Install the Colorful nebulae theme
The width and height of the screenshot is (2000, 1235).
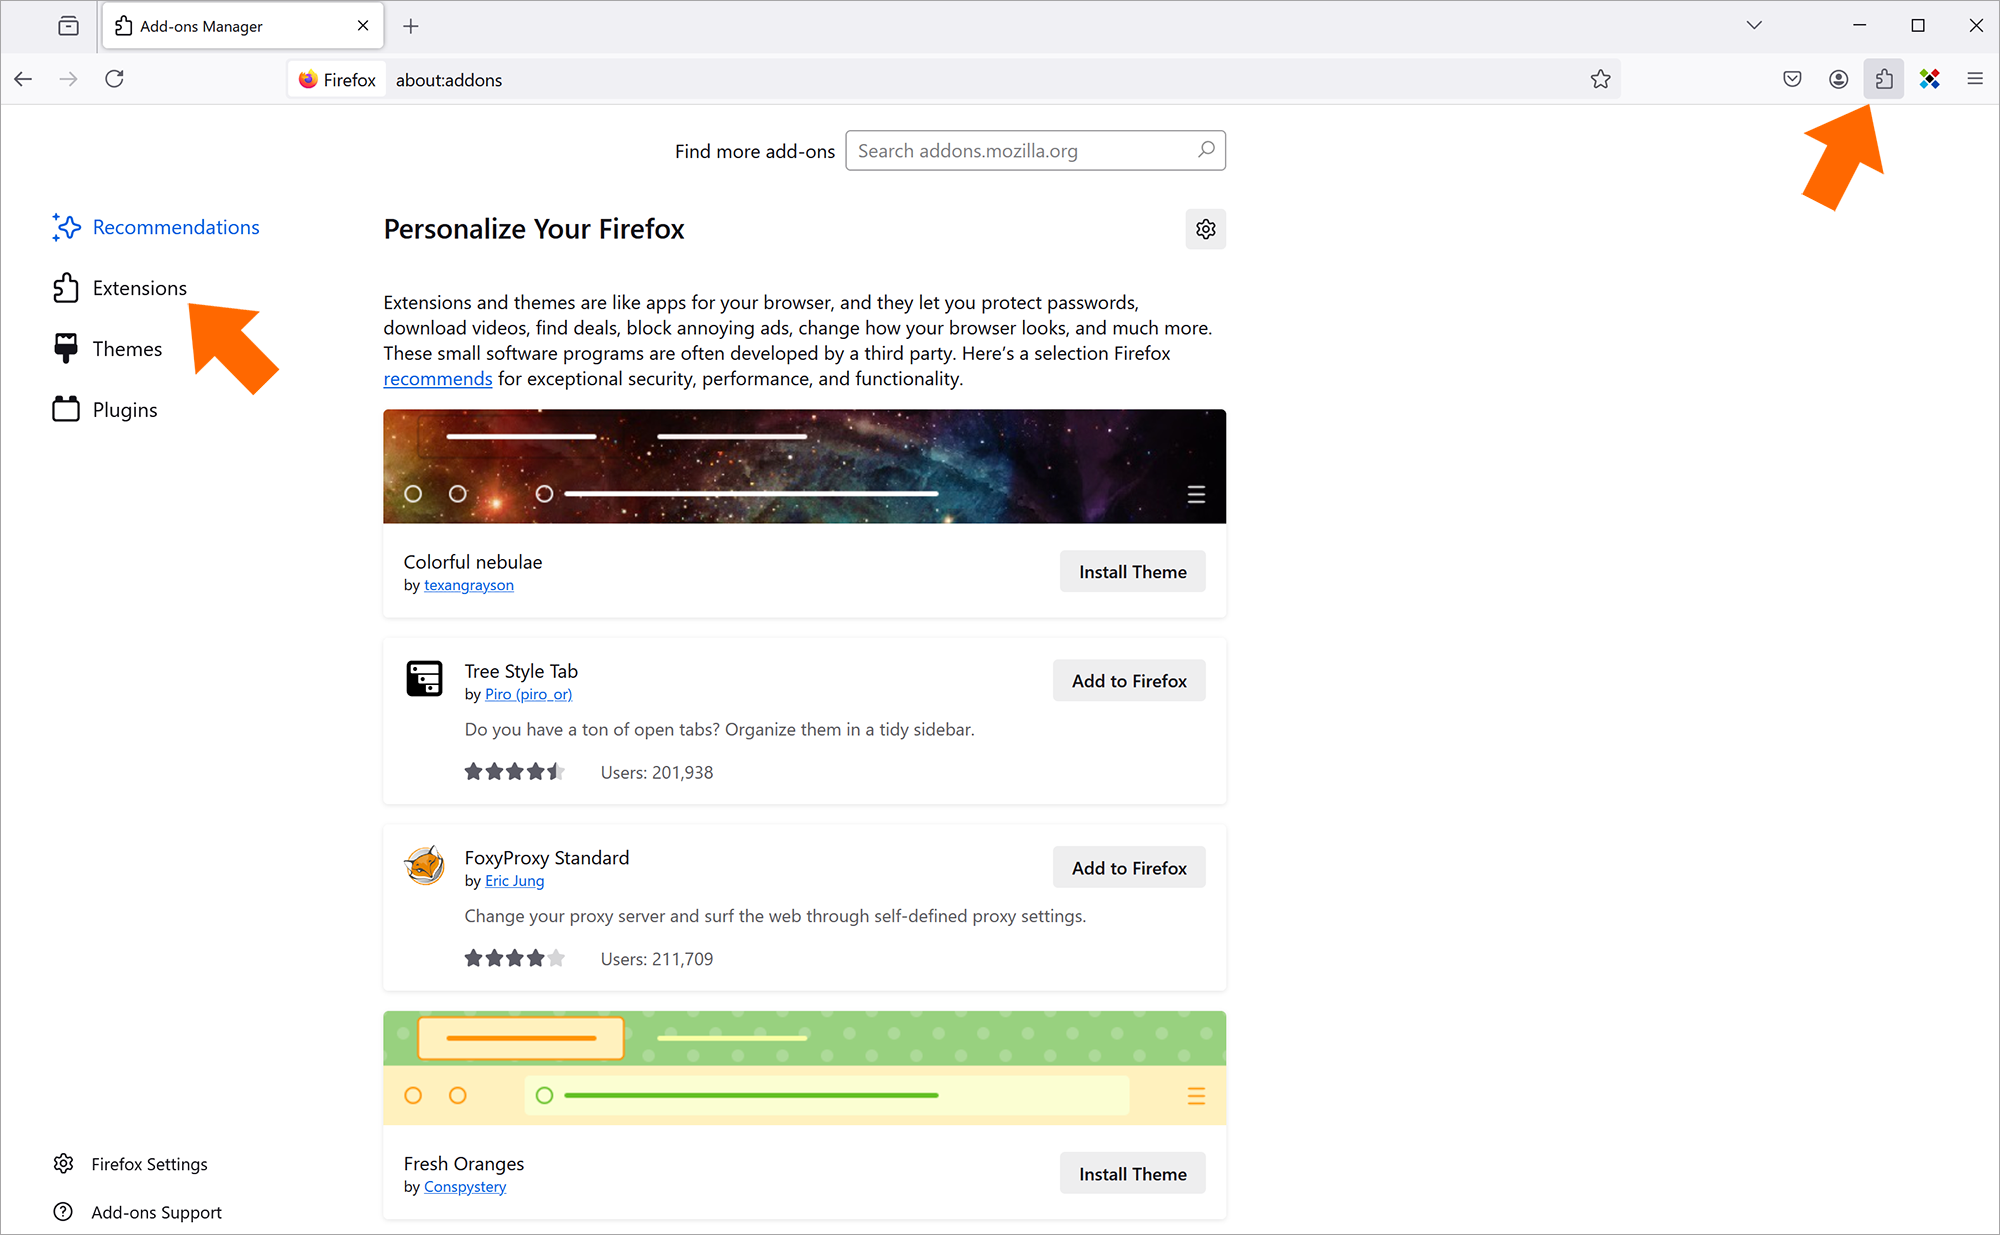1132,572
